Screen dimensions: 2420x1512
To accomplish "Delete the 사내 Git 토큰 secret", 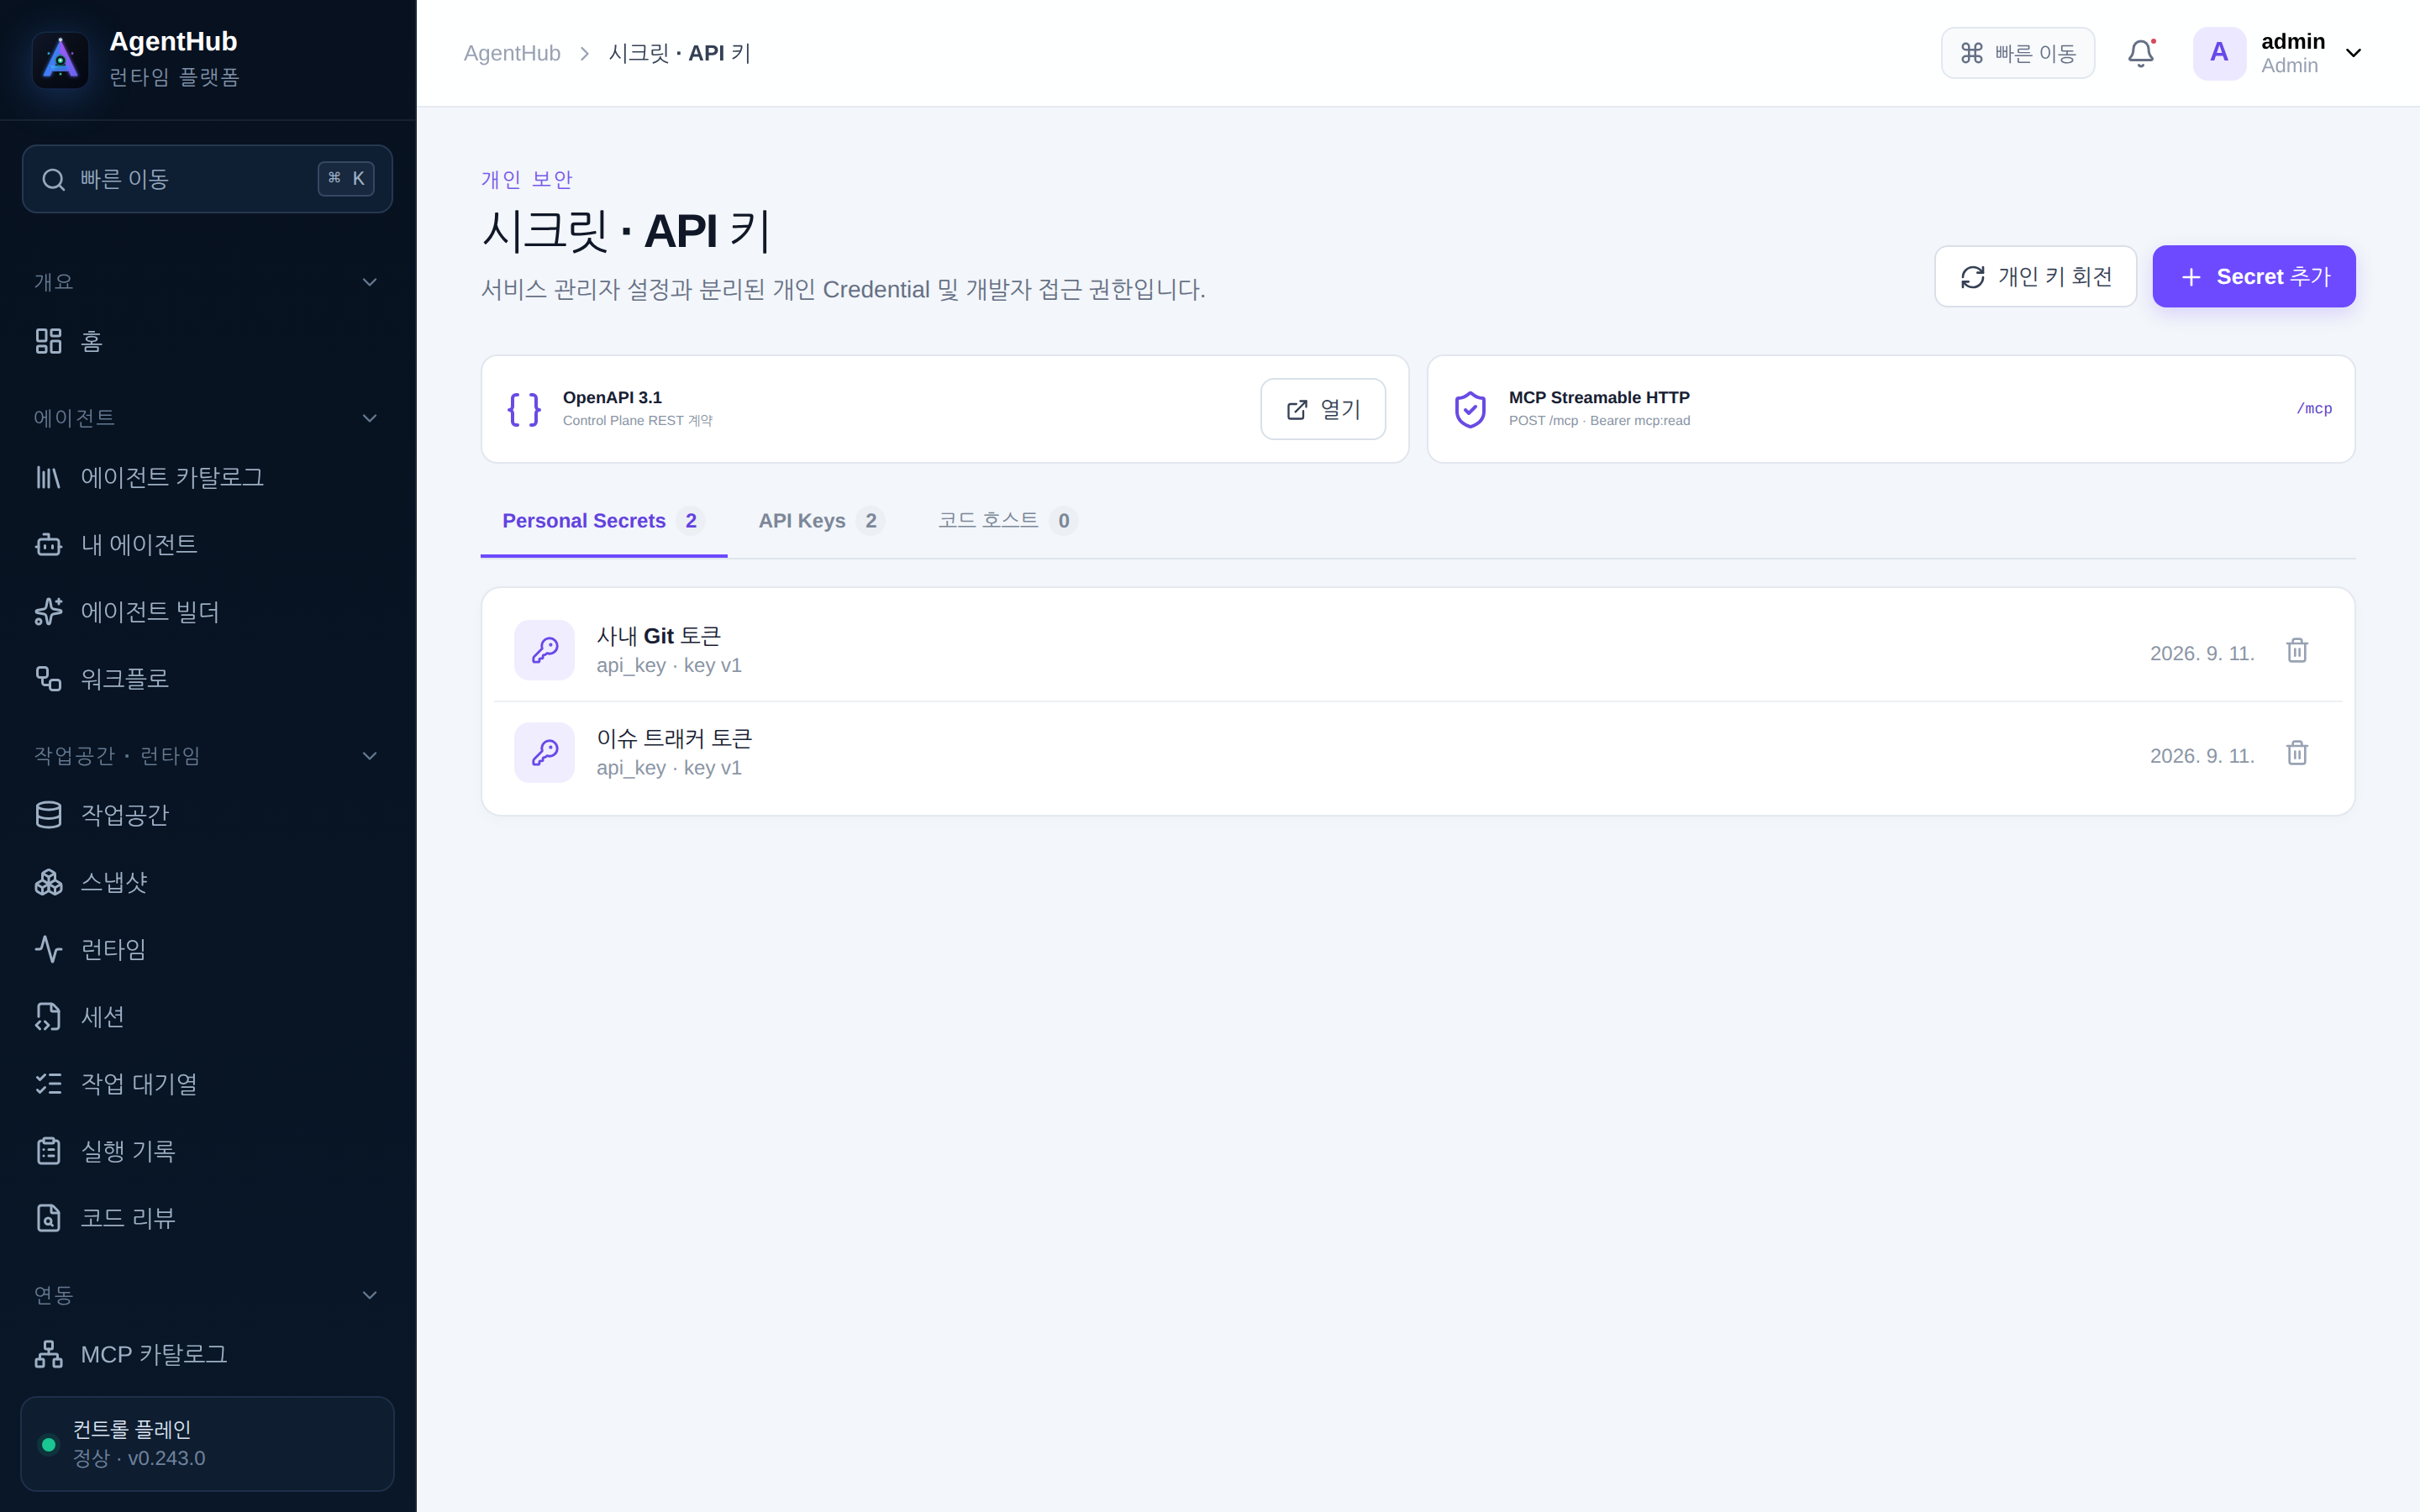I will 2297,651.
